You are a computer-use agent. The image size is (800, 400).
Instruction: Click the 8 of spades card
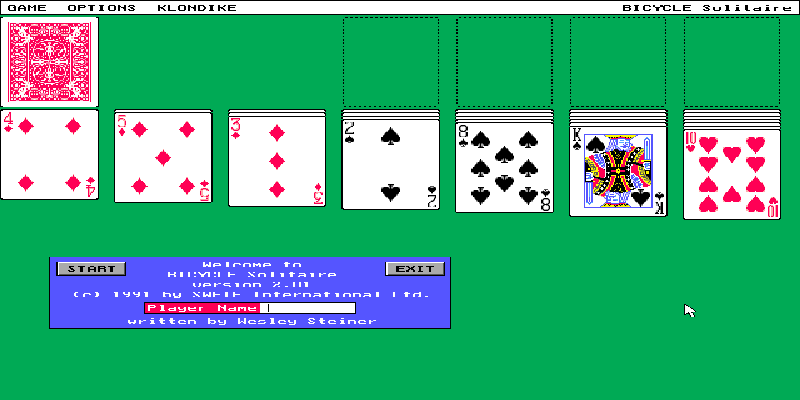[504, 166]
